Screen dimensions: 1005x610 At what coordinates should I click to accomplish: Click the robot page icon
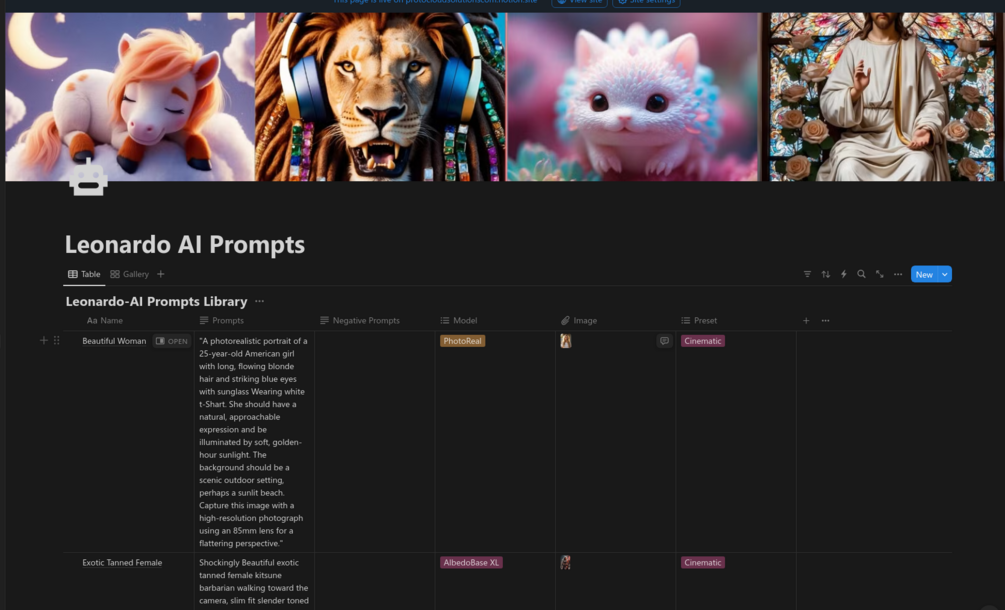click(x=88, y=177)
